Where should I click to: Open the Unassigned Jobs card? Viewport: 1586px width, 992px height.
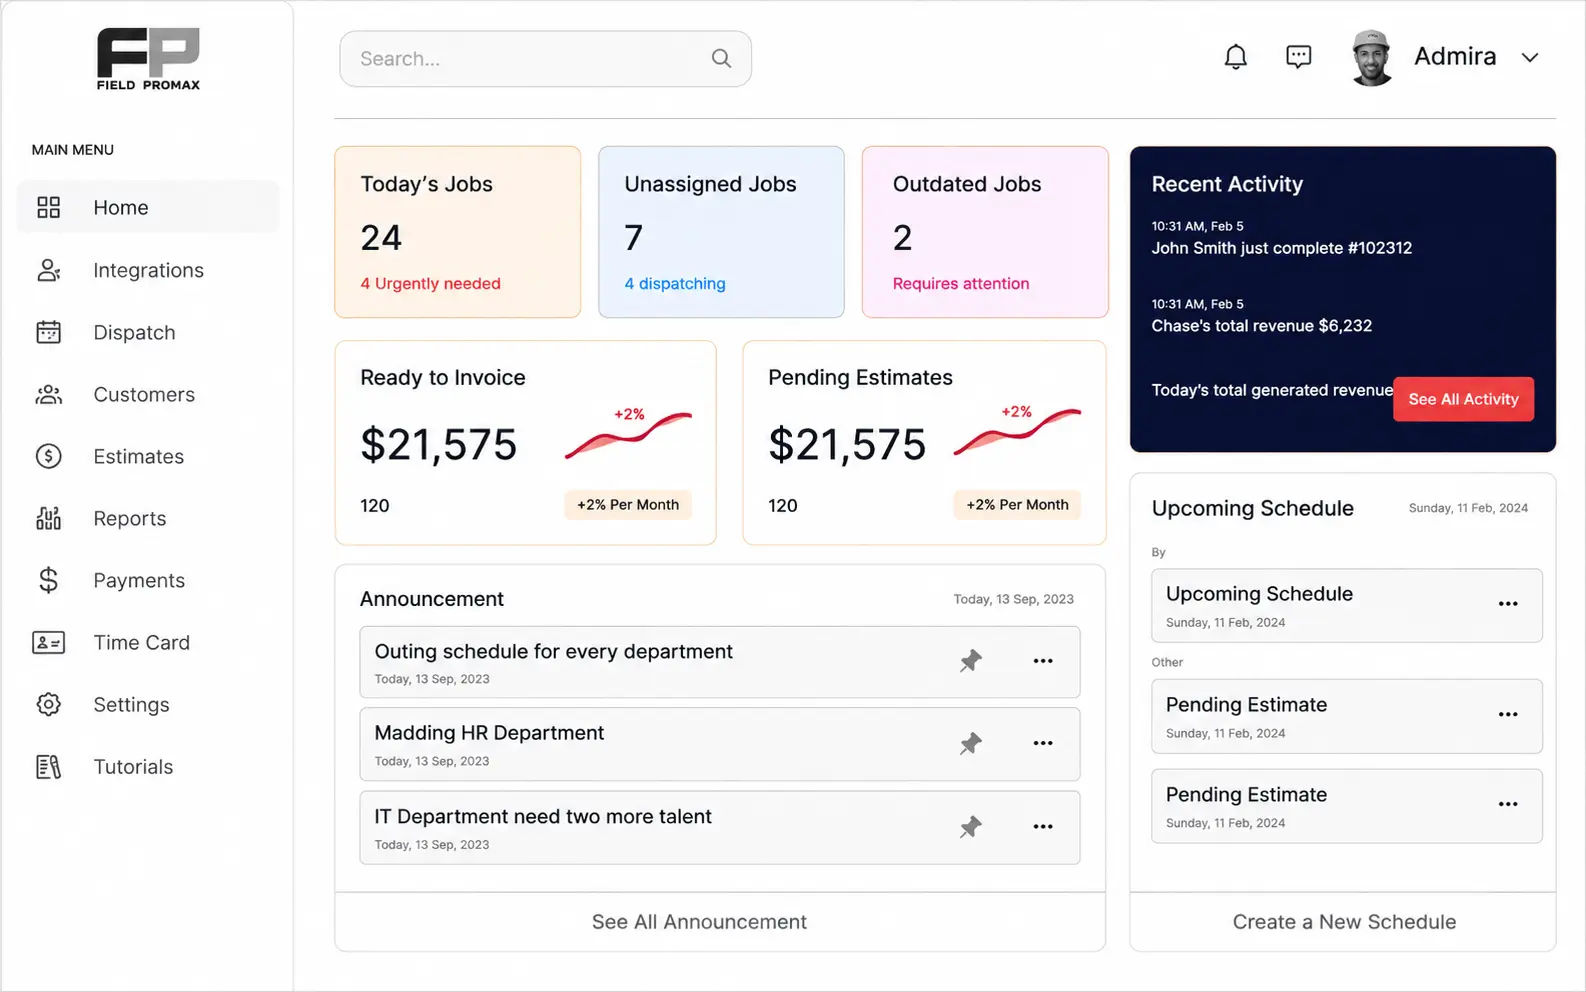point(721,232)
